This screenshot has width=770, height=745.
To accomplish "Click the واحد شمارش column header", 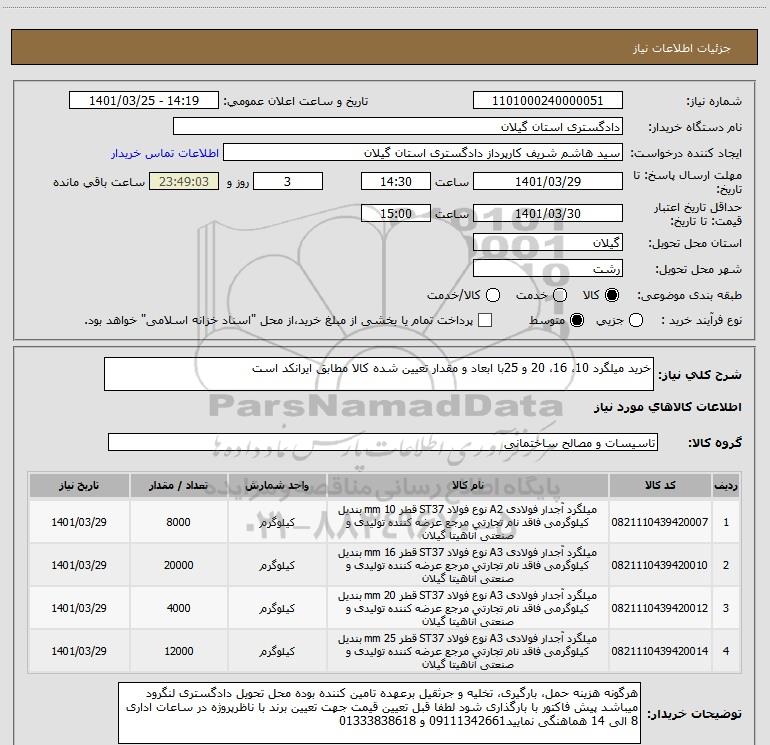I will click(x=277, y=486).
